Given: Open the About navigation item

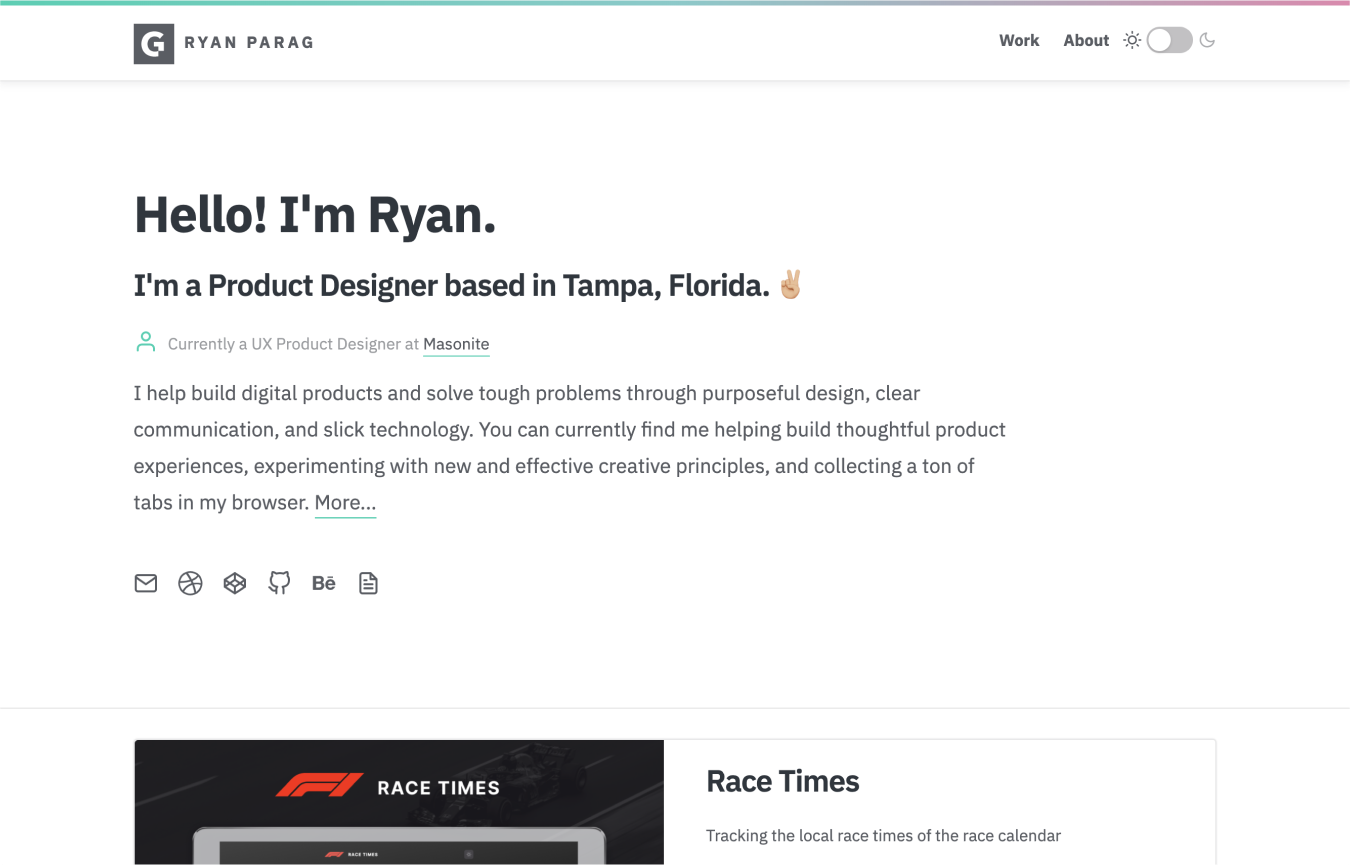Looking at the screenshot, I should pos(1086,40).
